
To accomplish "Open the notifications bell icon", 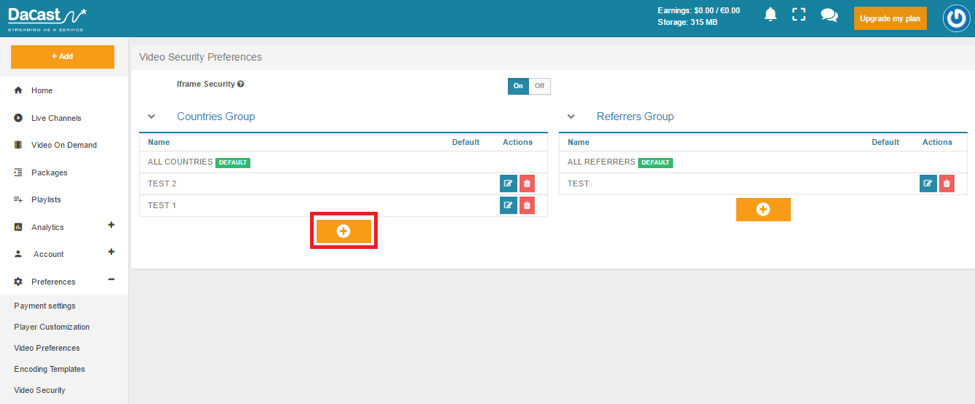I will click(771, 15).
